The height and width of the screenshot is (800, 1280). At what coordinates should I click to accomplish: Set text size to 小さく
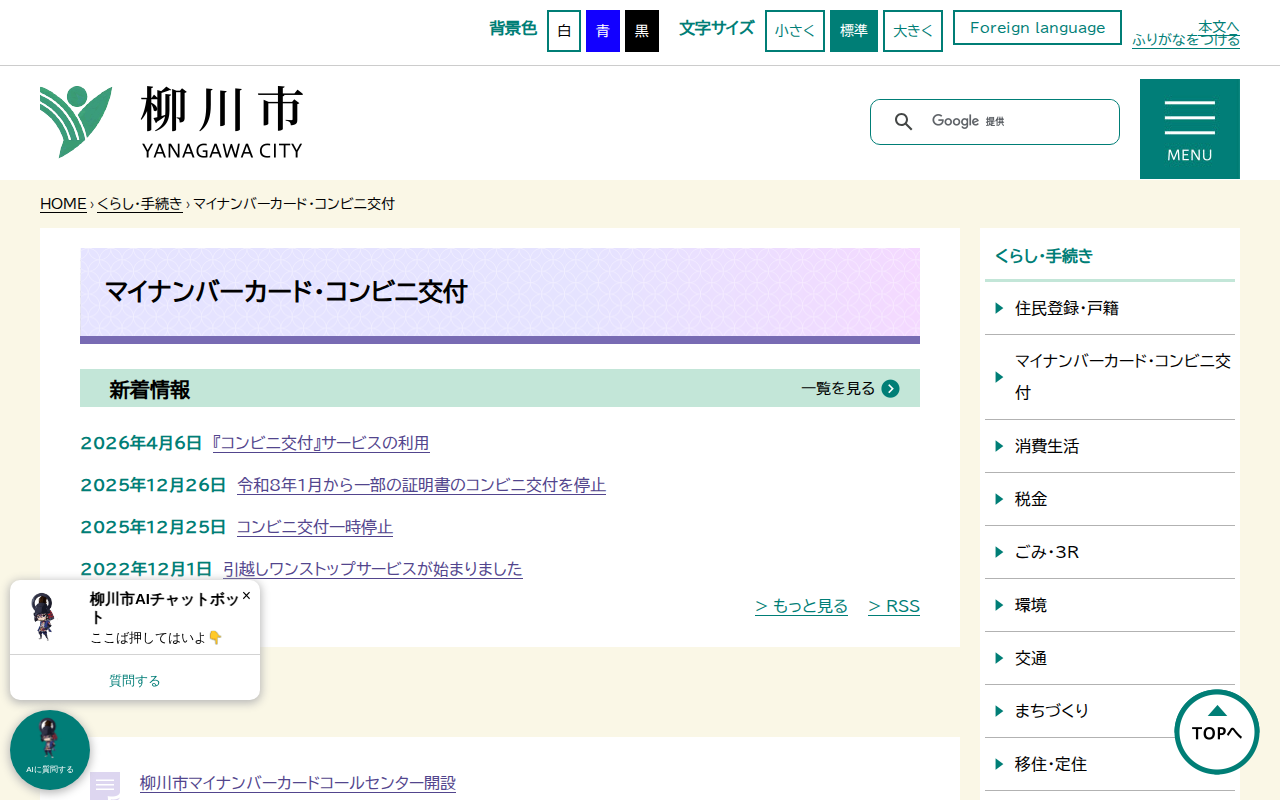tap(795, 31)
